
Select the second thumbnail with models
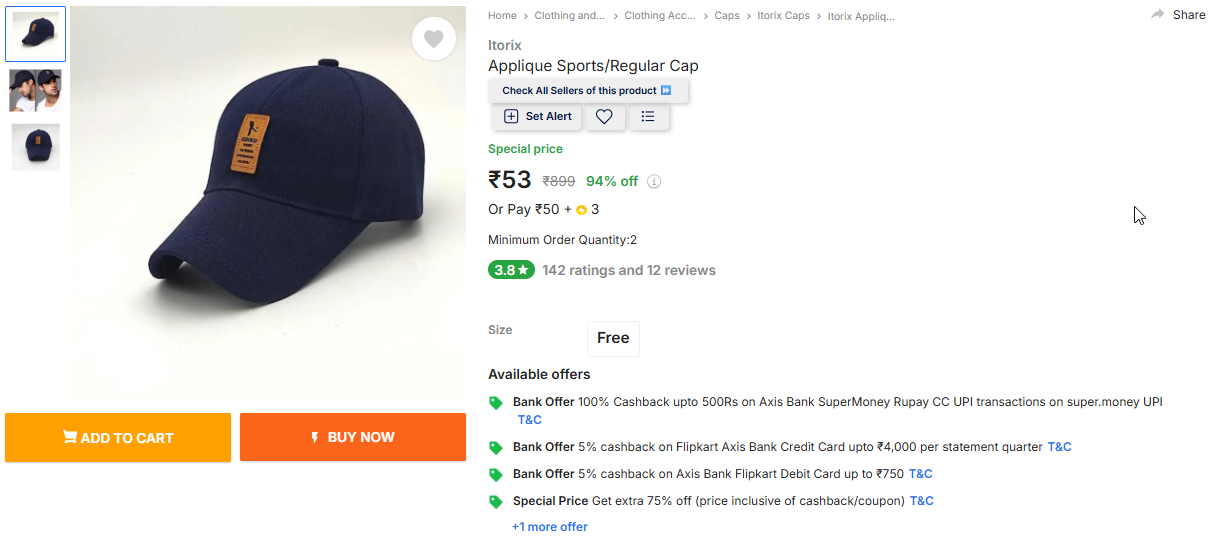35,91
